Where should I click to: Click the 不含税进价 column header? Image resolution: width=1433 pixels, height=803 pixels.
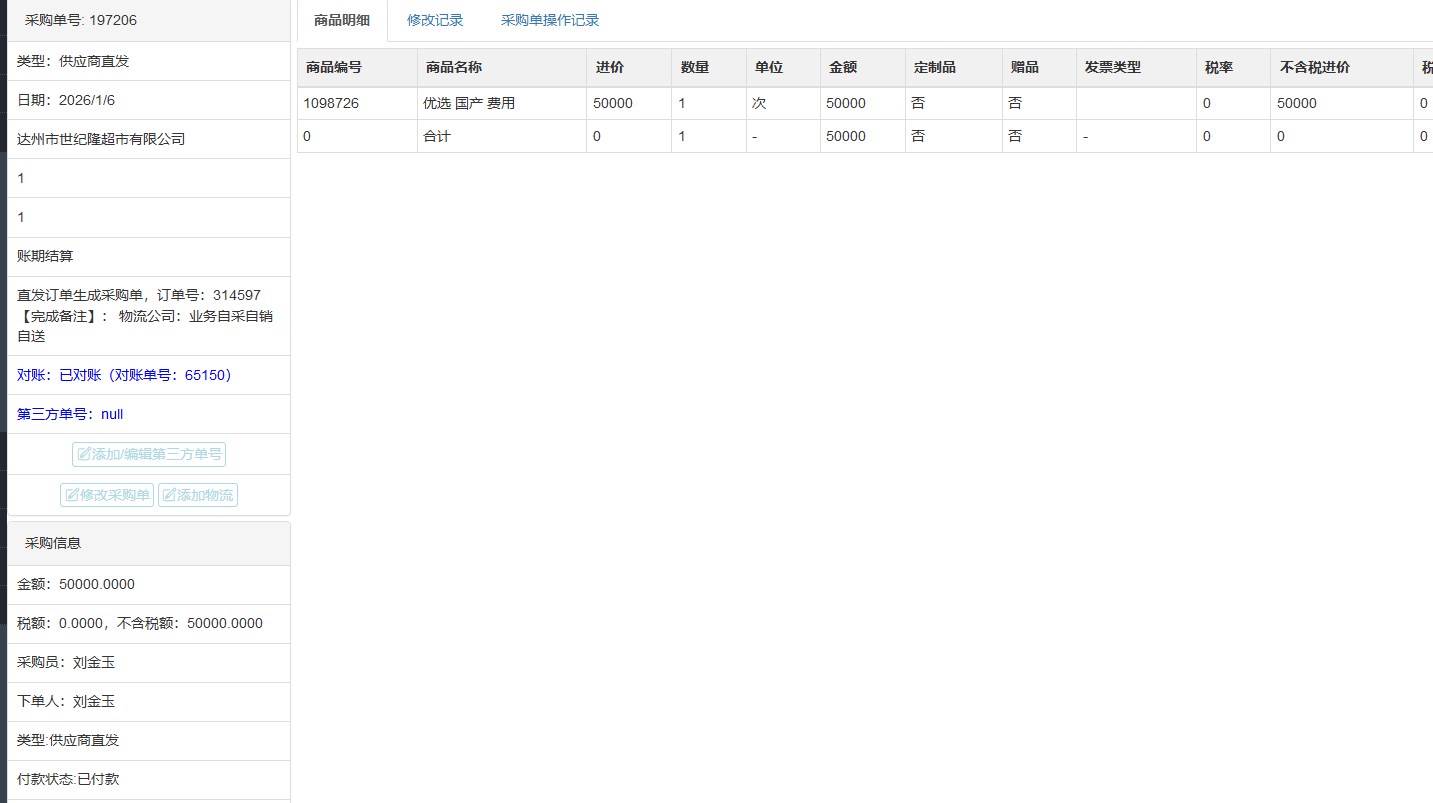(x=1315, y=68)
